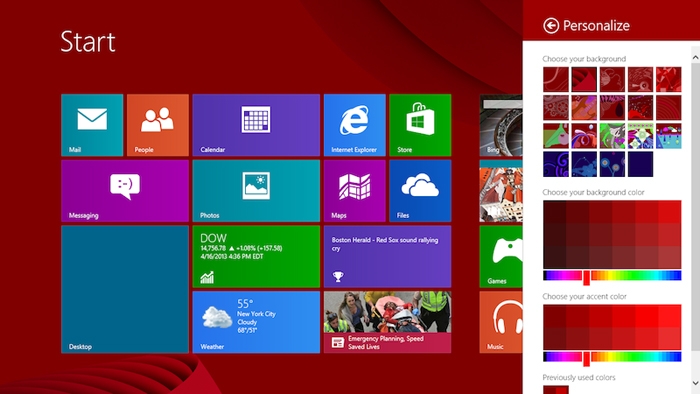The height and width of the screenshot is (394, 700).
Task: Click the accent color hue slider
Action: coord(612,357)
